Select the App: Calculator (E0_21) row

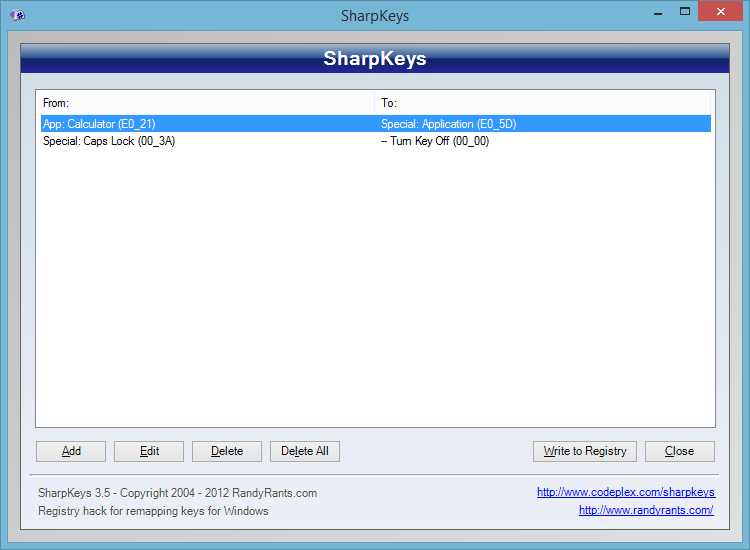click(376, 124)
